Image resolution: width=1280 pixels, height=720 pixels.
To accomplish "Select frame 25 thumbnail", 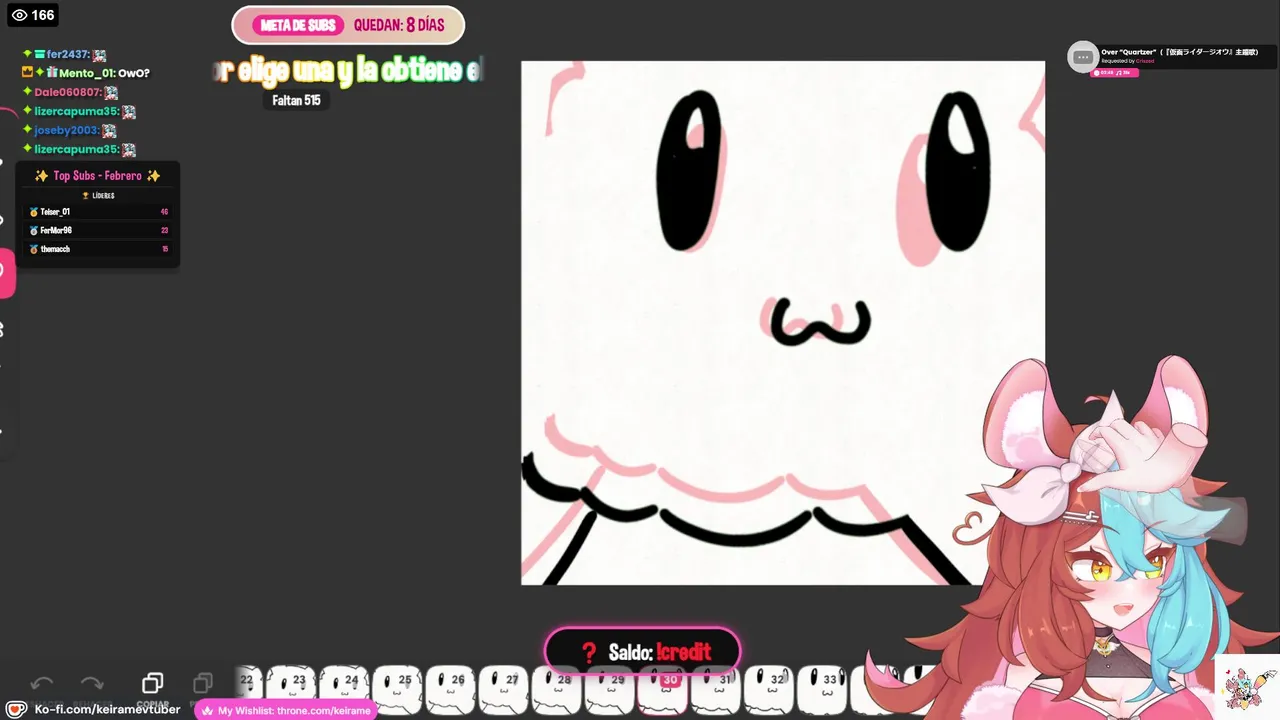I will 397,688.
